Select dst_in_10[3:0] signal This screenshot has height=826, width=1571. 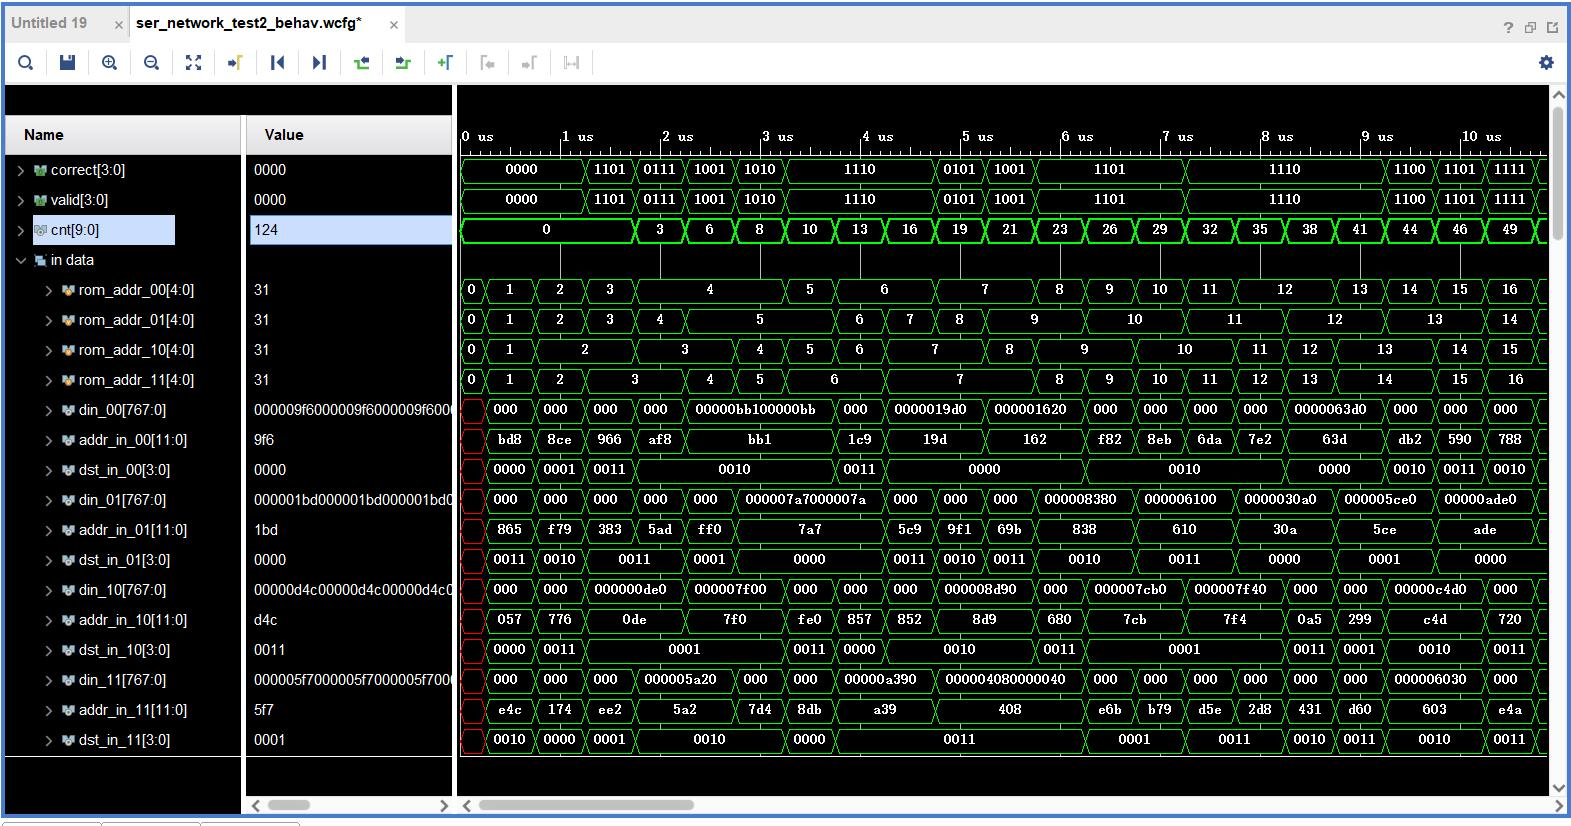click(x=125, y=650)
